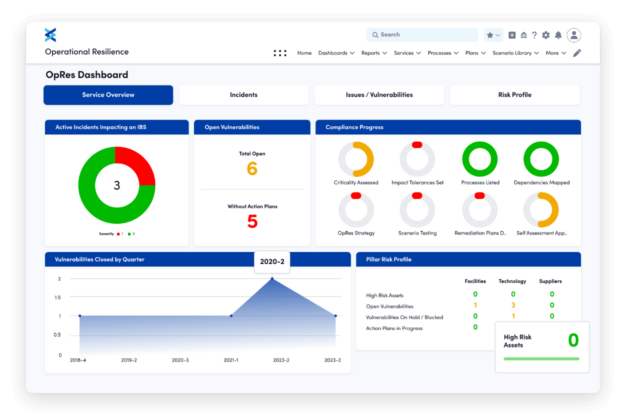Click the add (plus) square icon
Image resolution: width=626 pixels, height=417 pixels.
[x=512, y=35]
